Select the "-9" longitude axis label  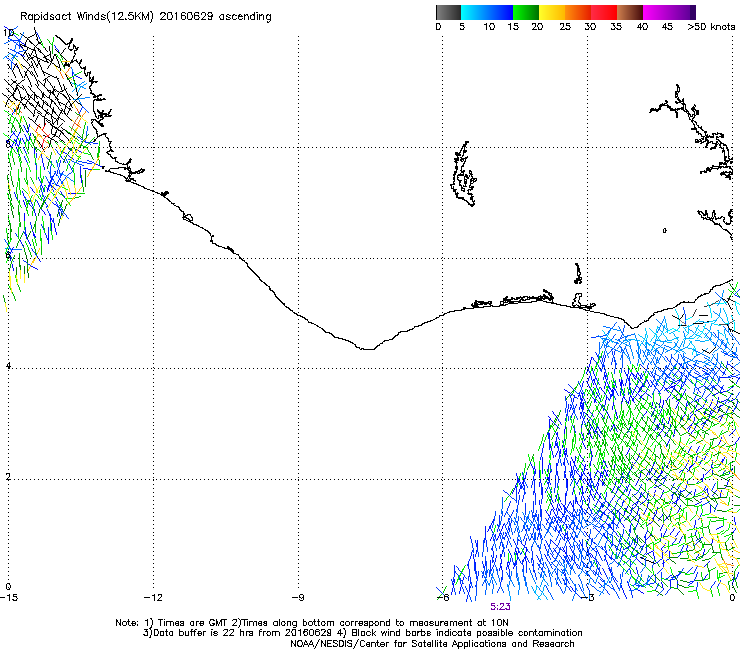click(298, 598)
